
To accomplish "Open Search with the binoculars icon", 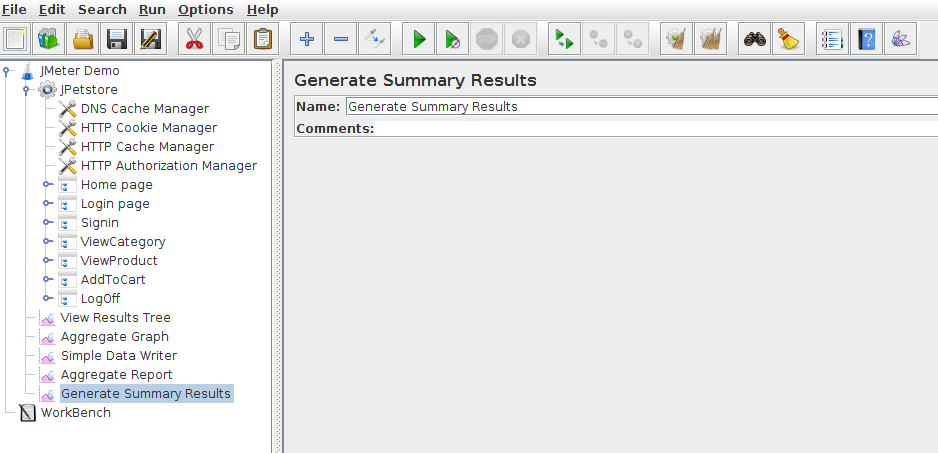I will tap(755, 39).
